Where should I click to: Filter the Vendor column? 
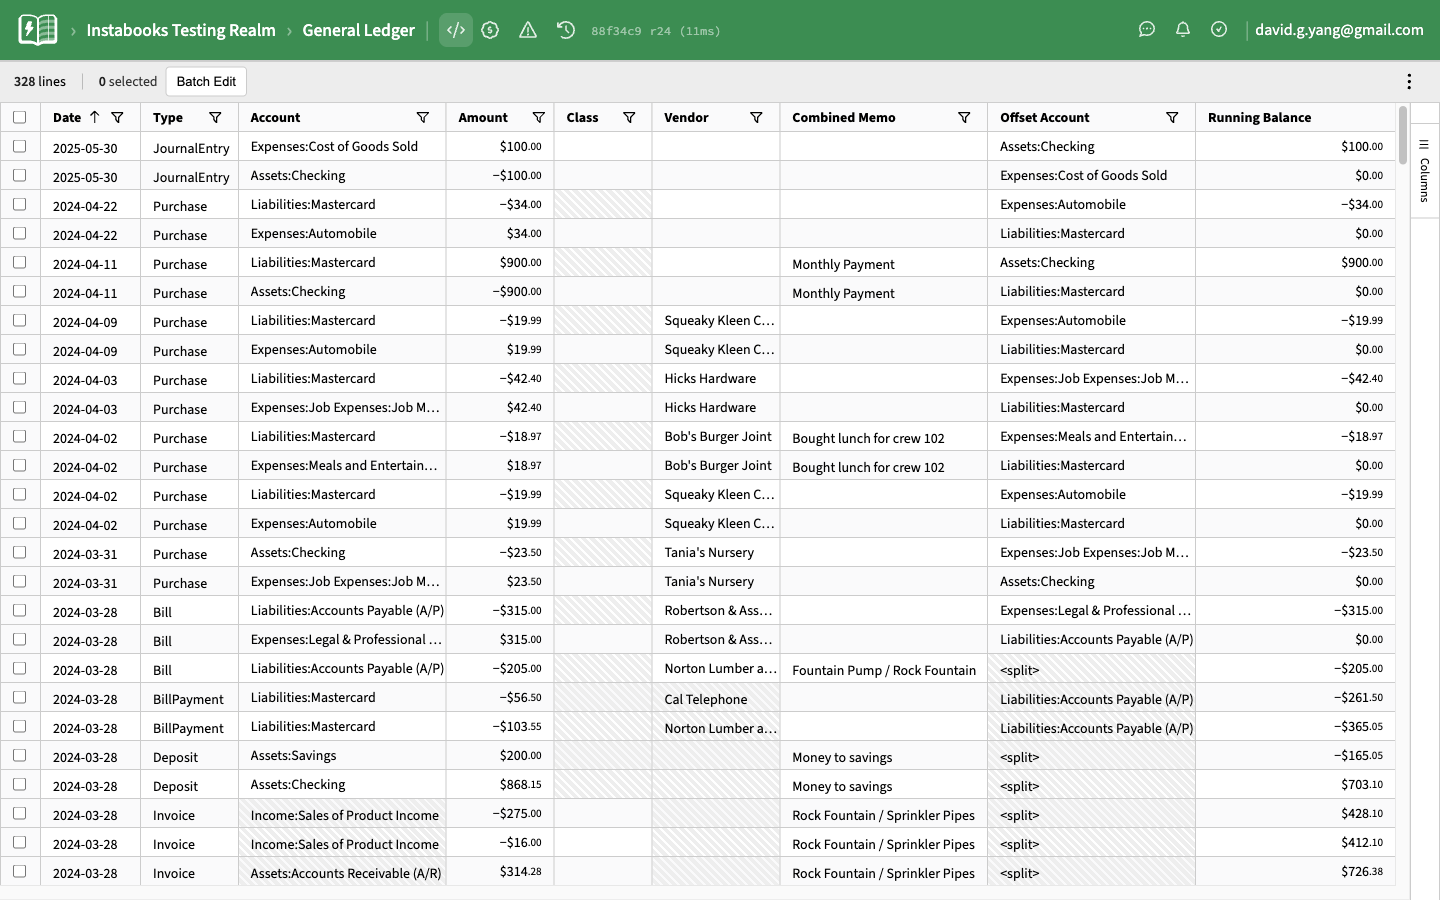pyautogui.click(x=757, y=117)
